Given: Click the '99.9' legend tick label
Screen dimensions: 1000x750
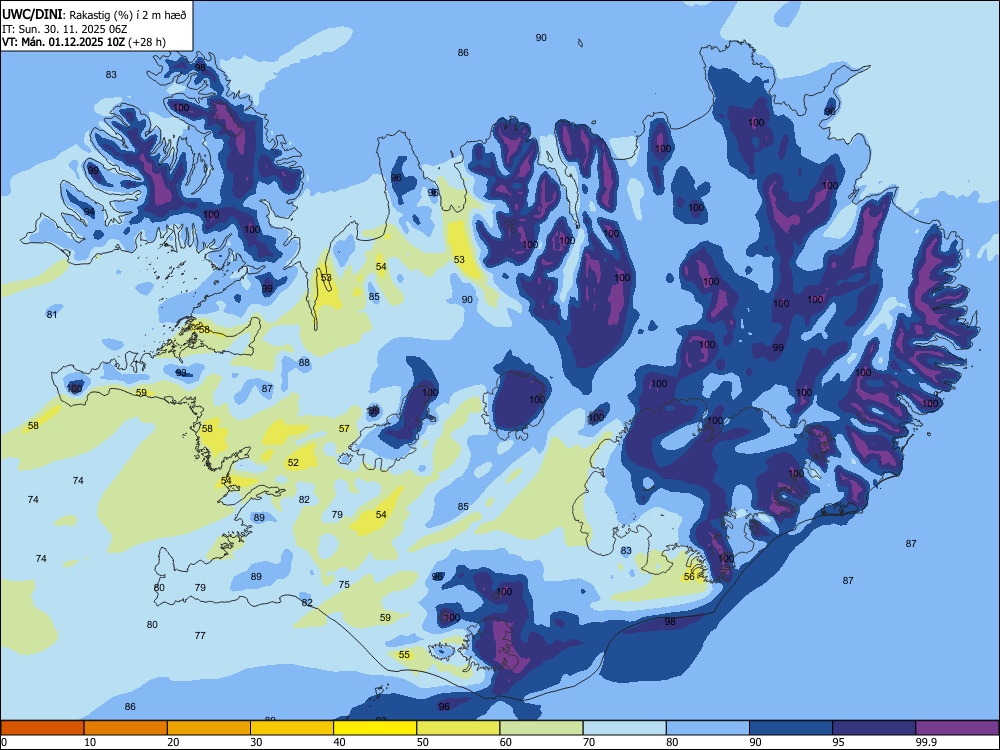Looking at the screenshot, I should pyautogui.click(x=926, y=742).
